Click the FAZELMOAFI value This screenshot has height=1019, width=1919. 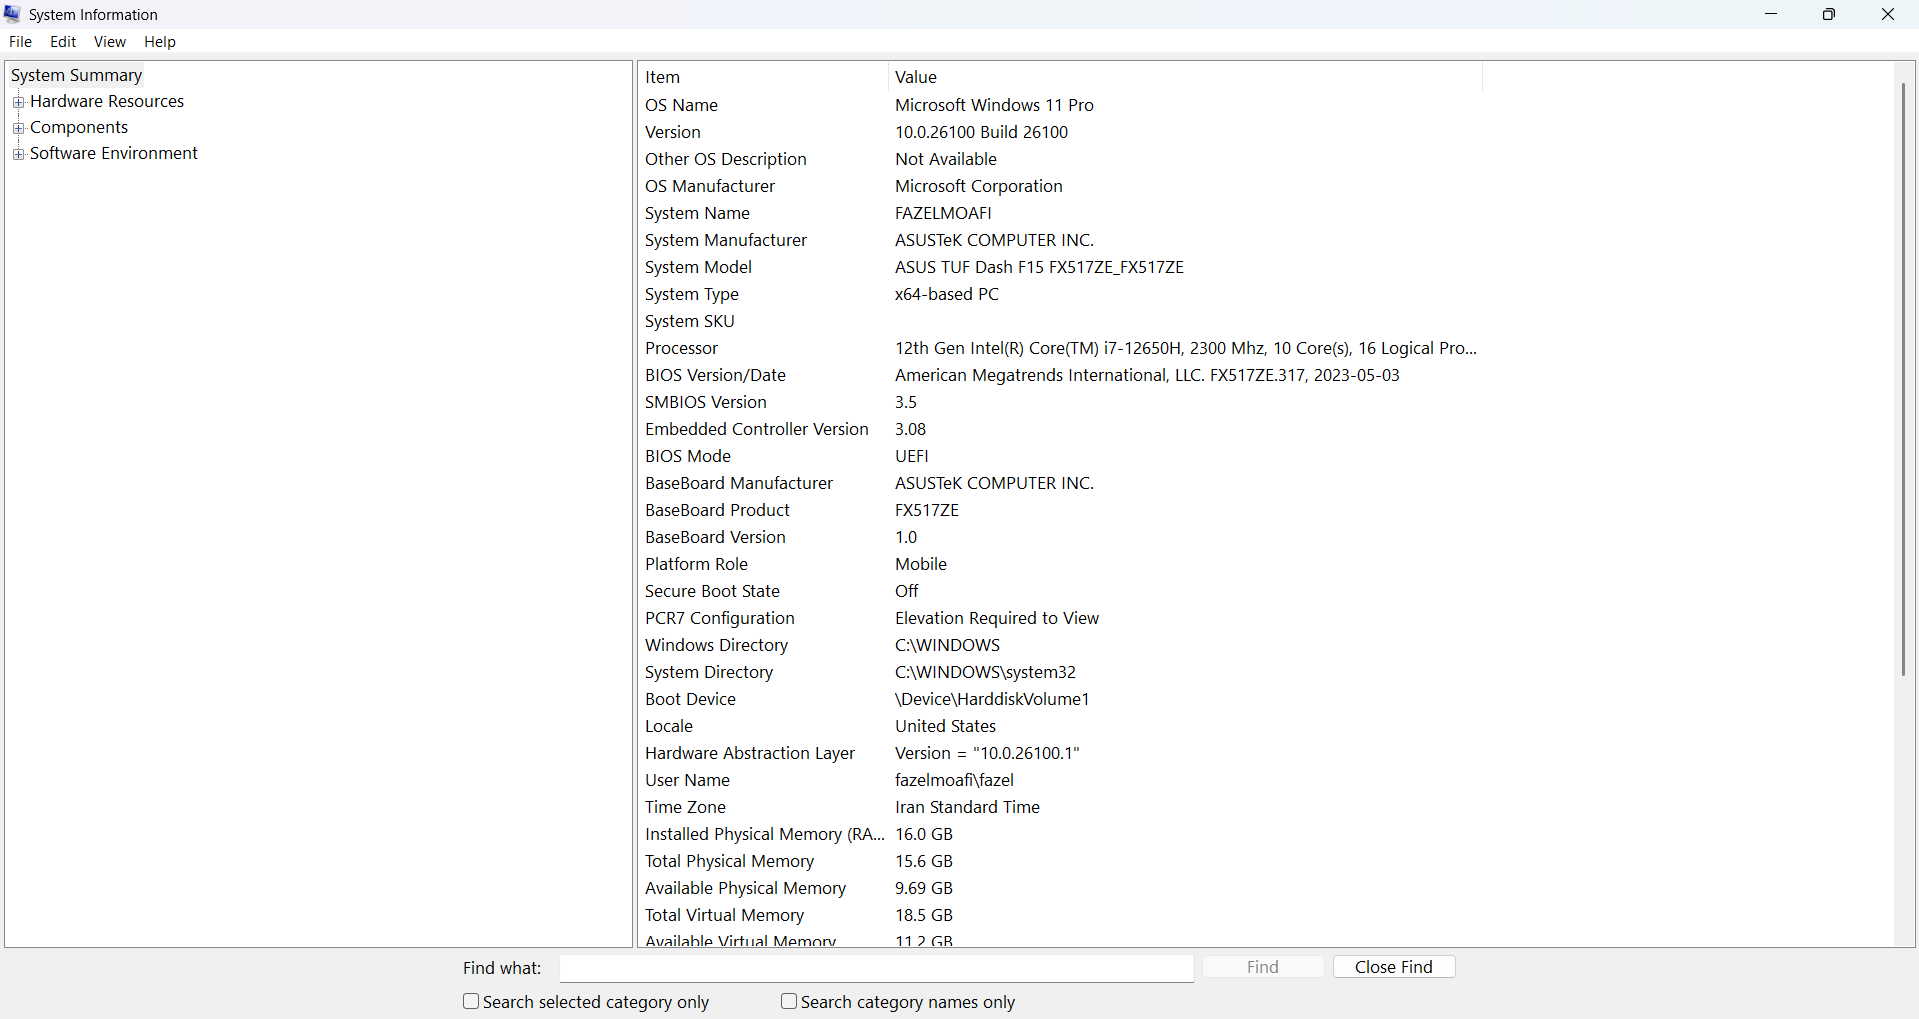point(943,213)
